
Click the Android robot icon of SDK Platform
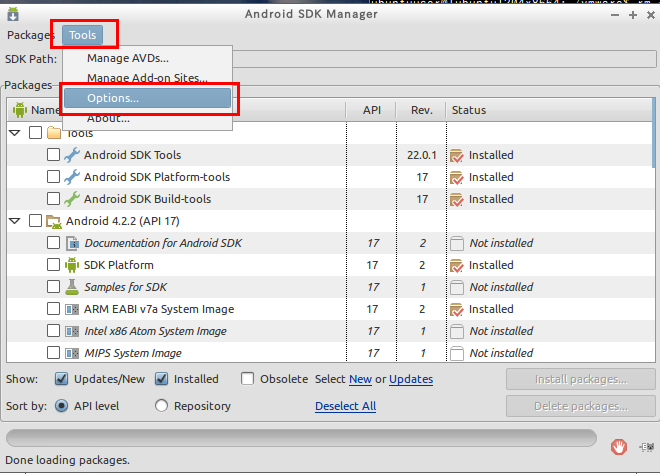[72, 265]
